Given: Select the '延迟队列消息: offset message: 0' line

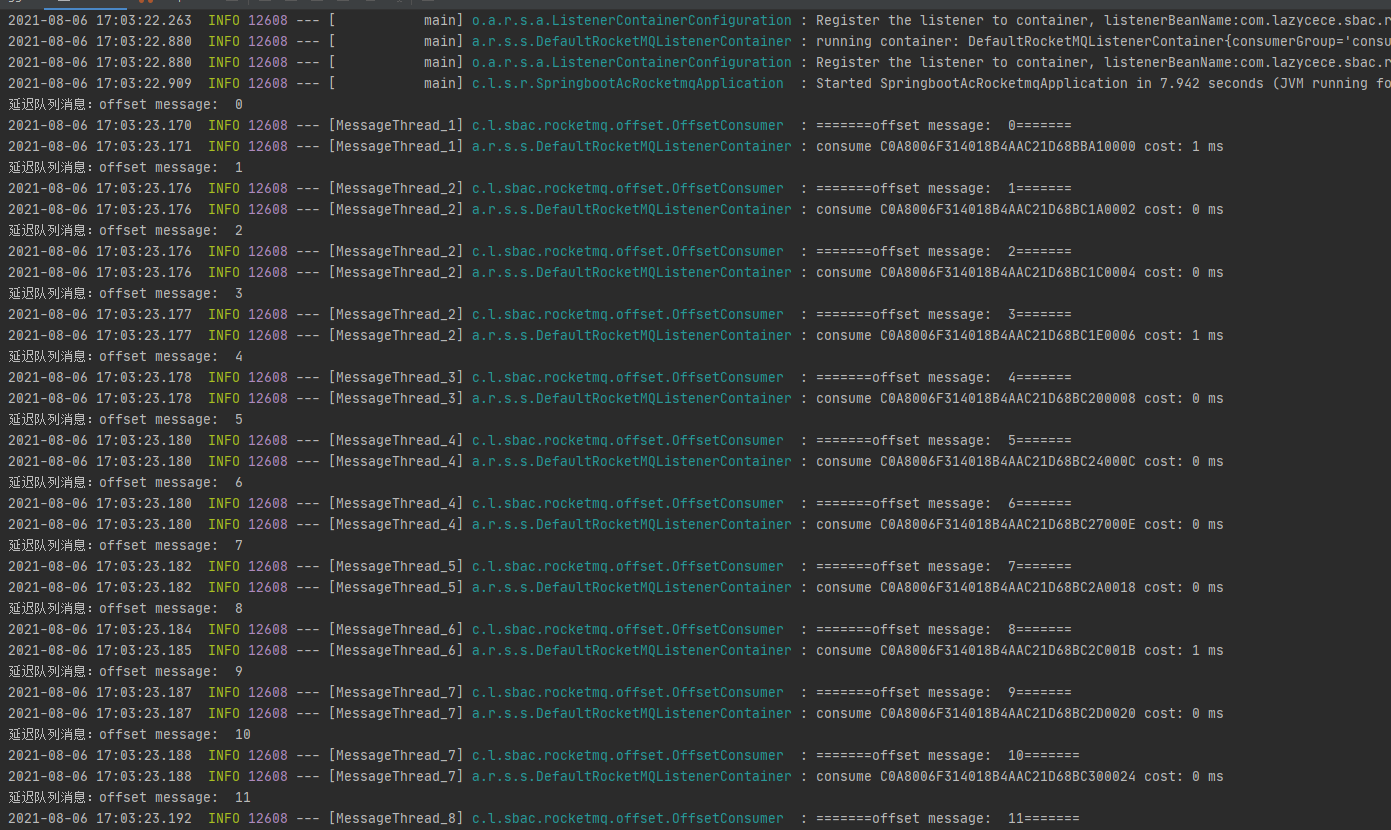Looking at the screenshot, I should point(126,104).
